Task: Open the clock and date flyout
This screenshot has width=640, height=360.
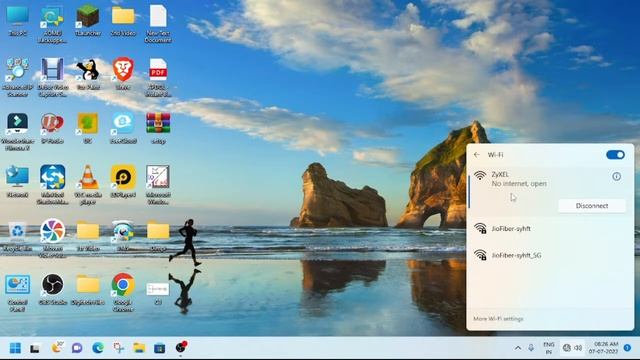Action: [x=603, y=348]
